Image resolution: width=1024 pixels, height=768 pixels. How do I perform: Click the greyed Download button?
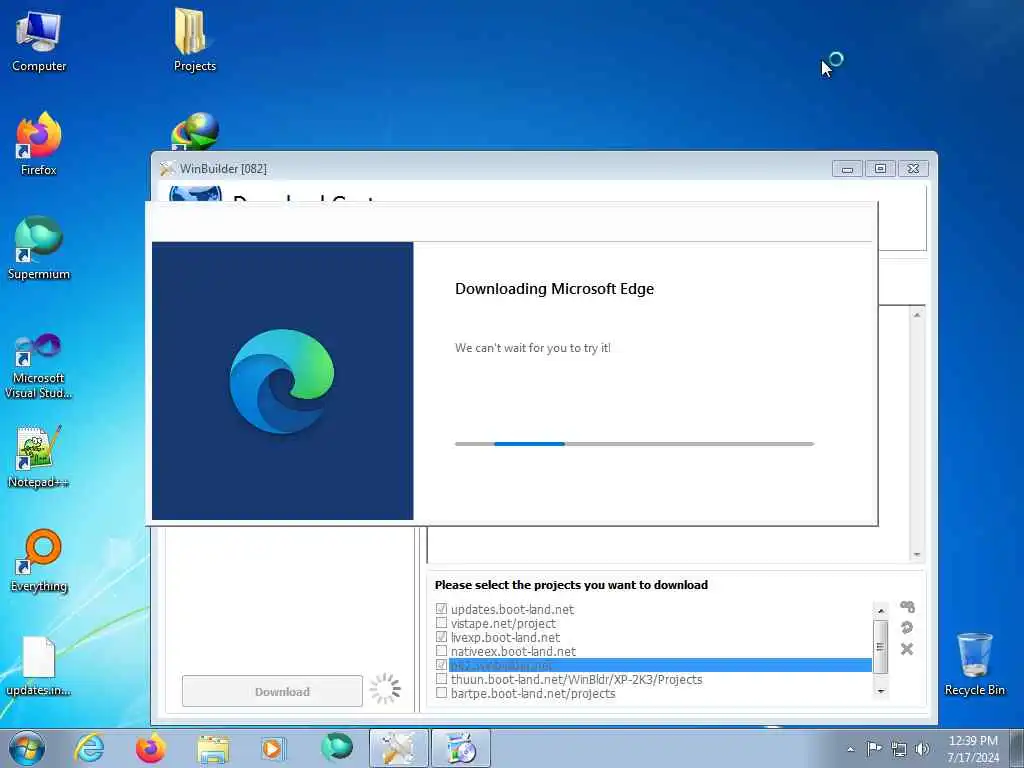[x=272, y=691]
